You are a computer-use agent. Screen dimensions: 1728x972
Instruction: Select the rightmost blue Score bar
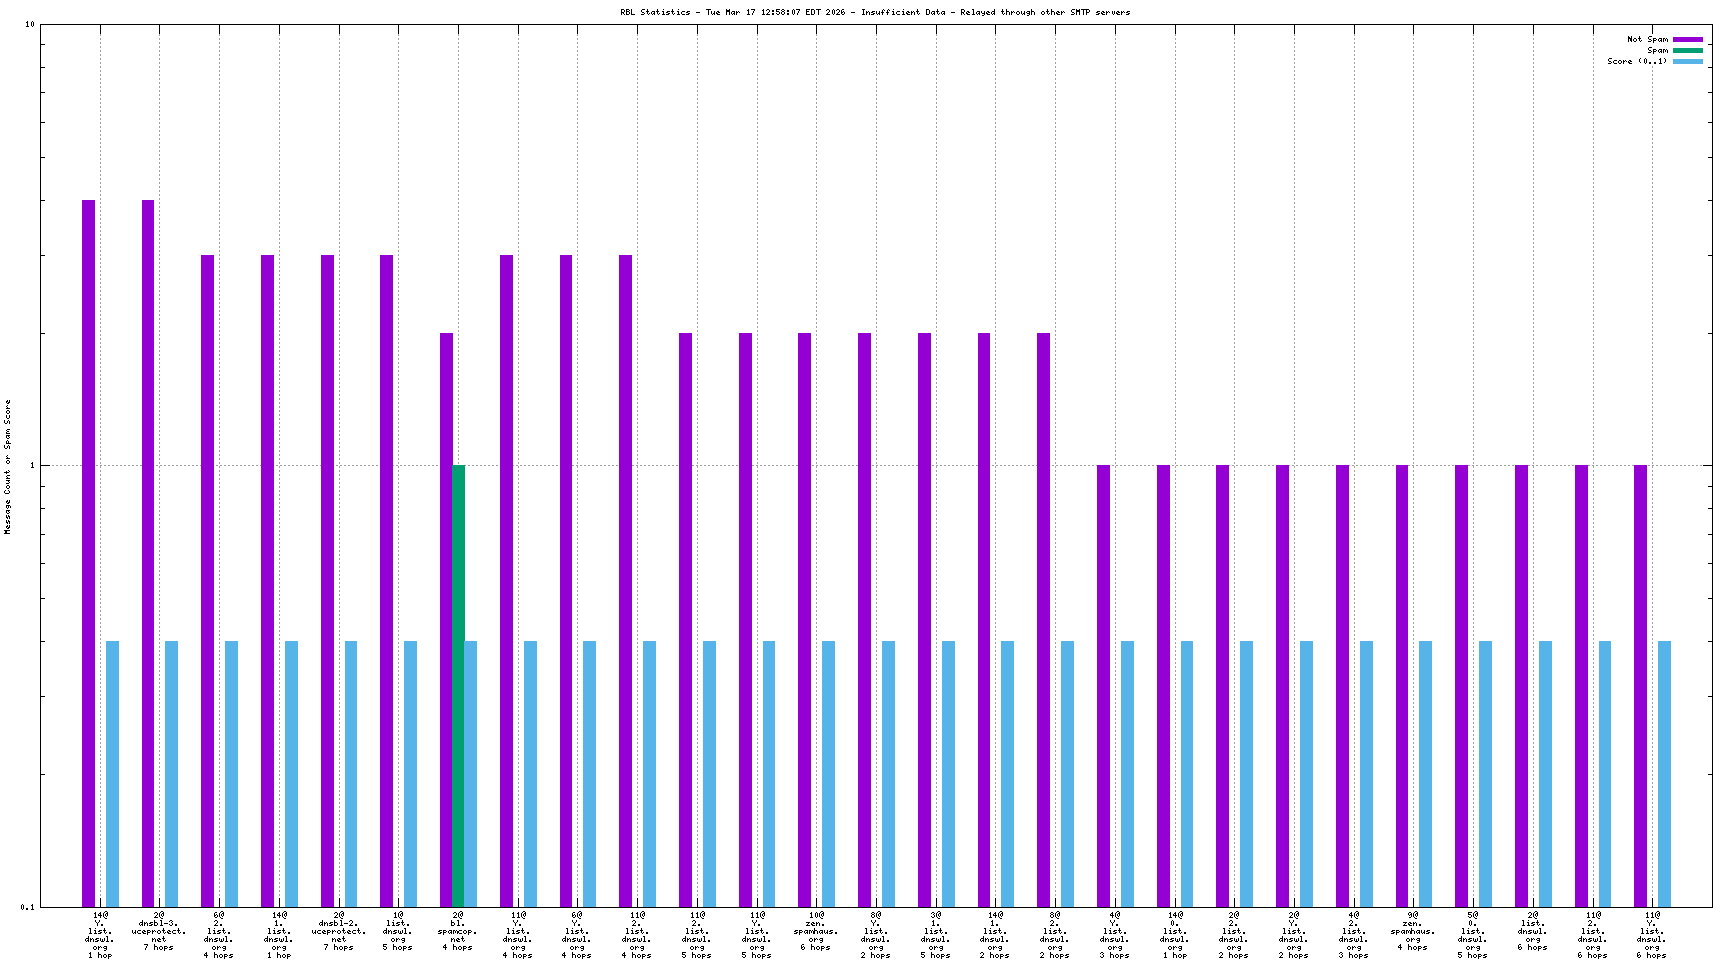tap(1664, 773)
